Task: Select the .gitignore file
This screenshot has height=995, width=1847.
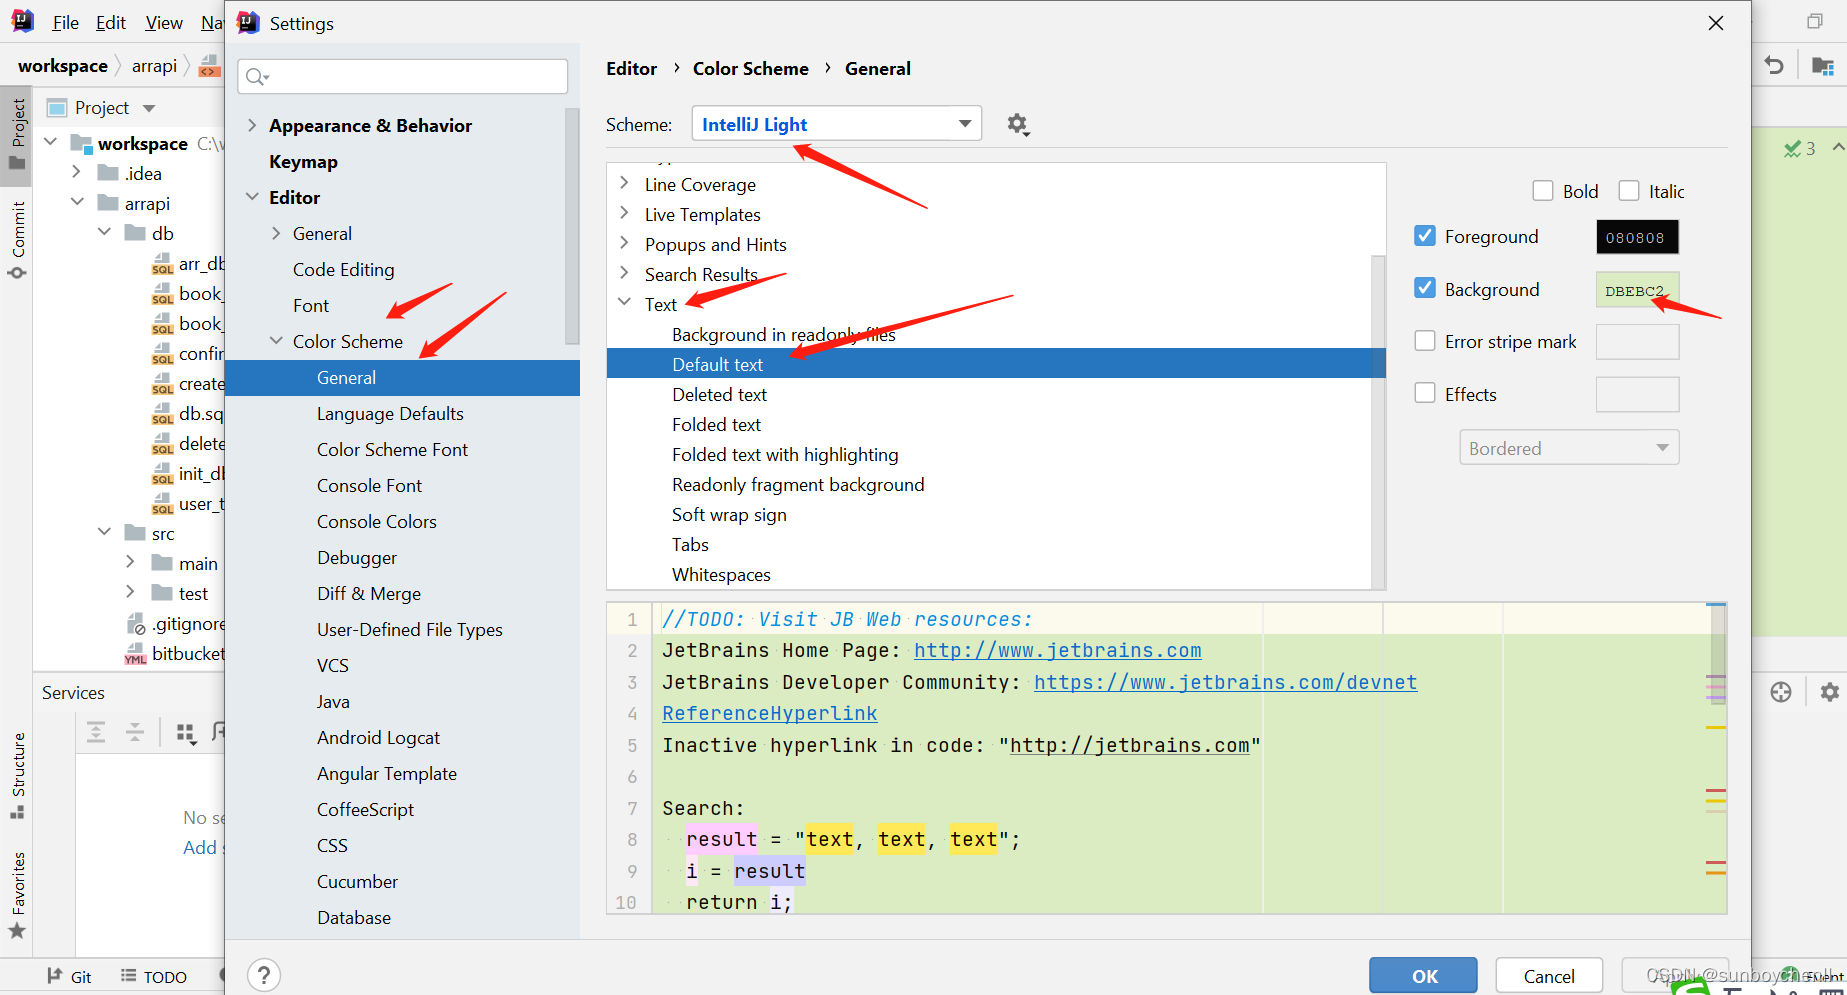Action: [175, 624]
